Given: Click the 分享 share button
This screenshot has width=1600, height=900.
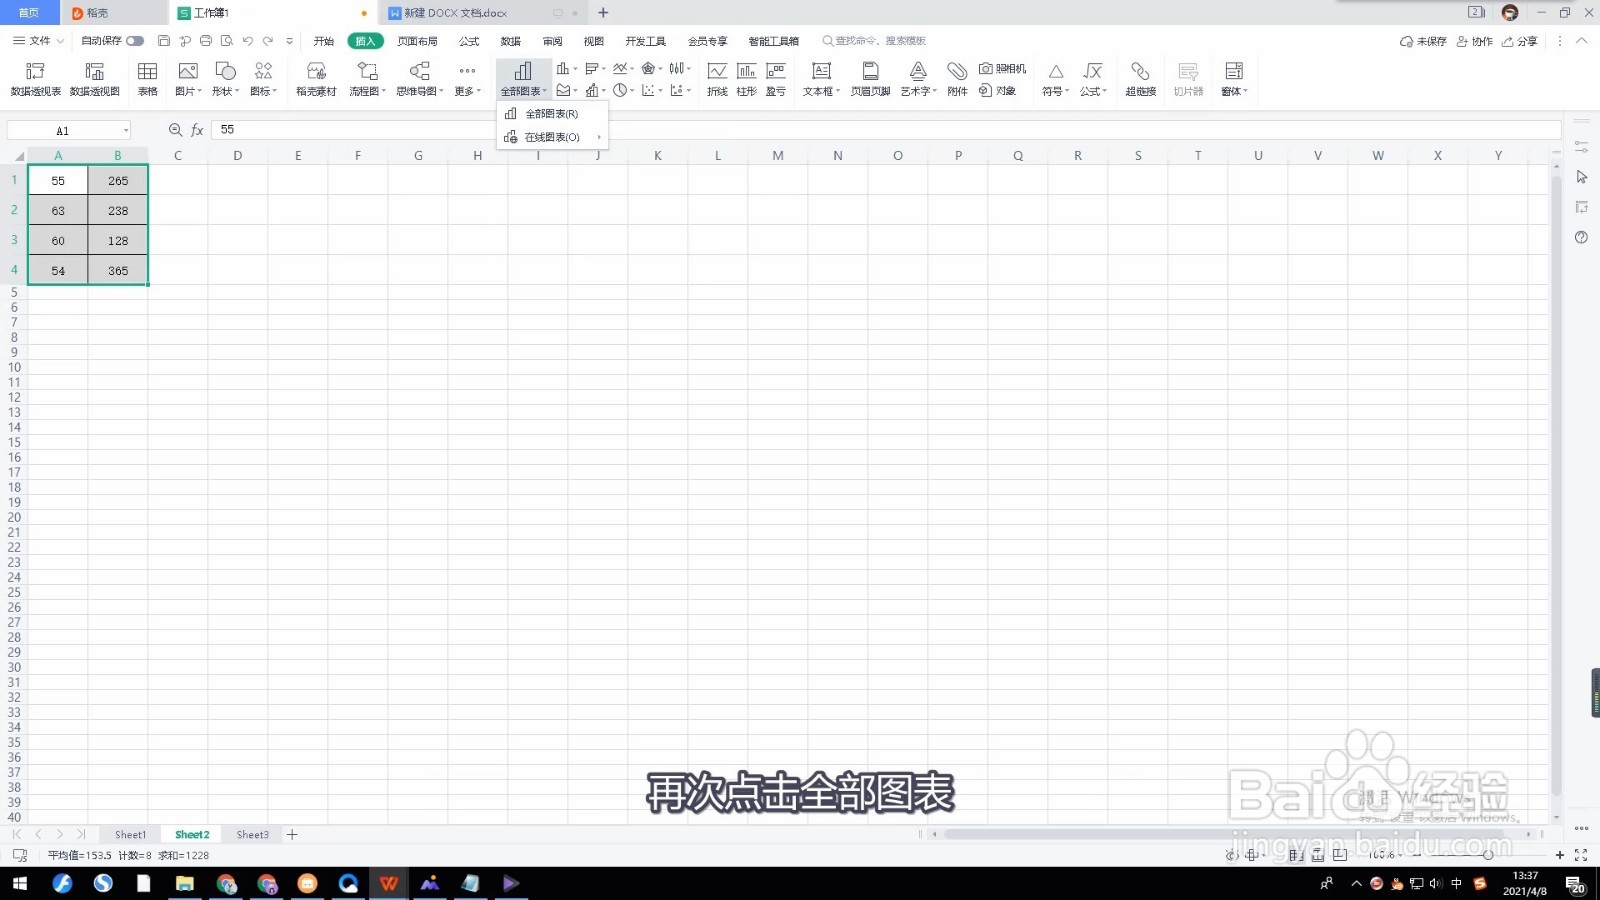Looking at the screenshot, I should [x=1520, y=41].
